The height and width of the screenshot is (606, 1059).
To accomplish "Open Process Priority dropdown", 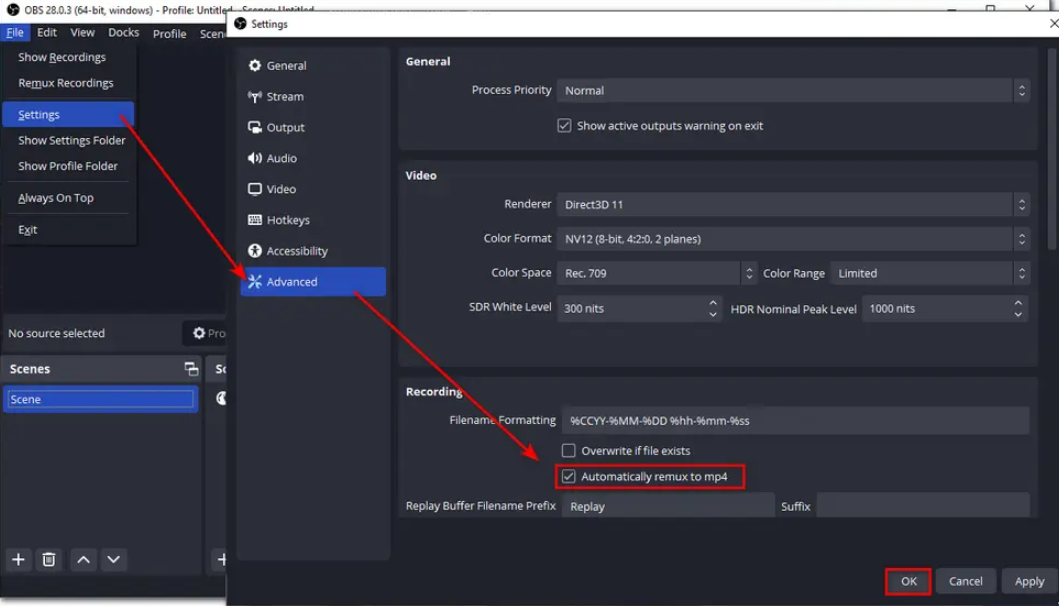I will tap(793, 91).
